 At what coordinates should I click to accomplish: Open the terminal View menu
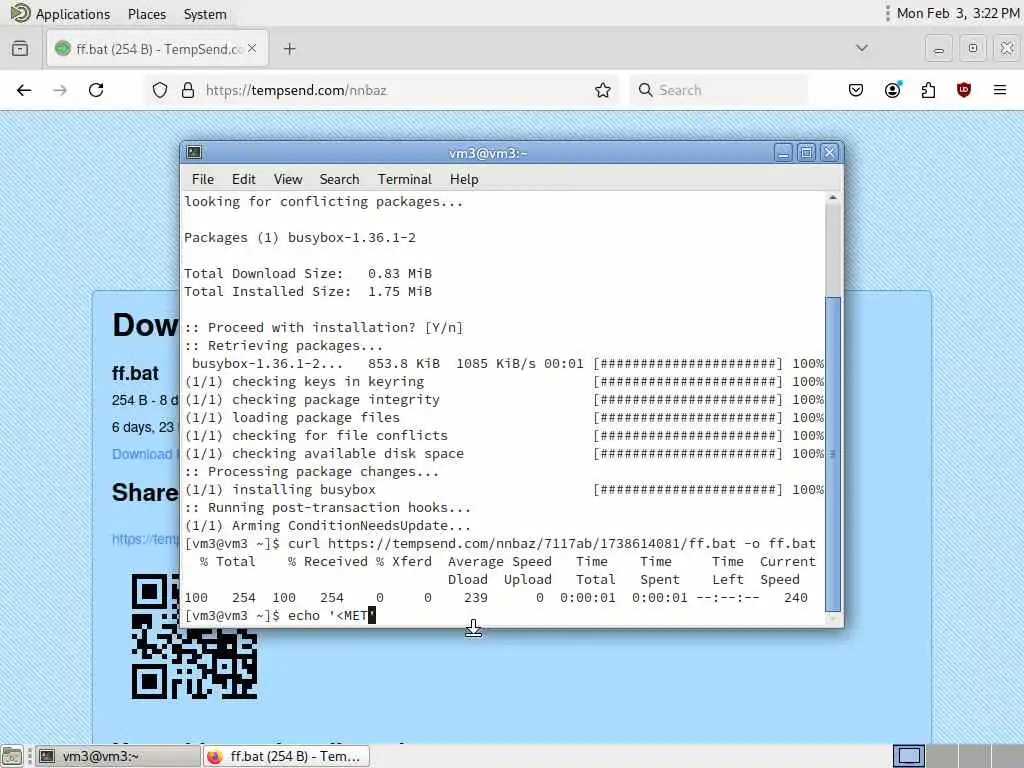288,179
